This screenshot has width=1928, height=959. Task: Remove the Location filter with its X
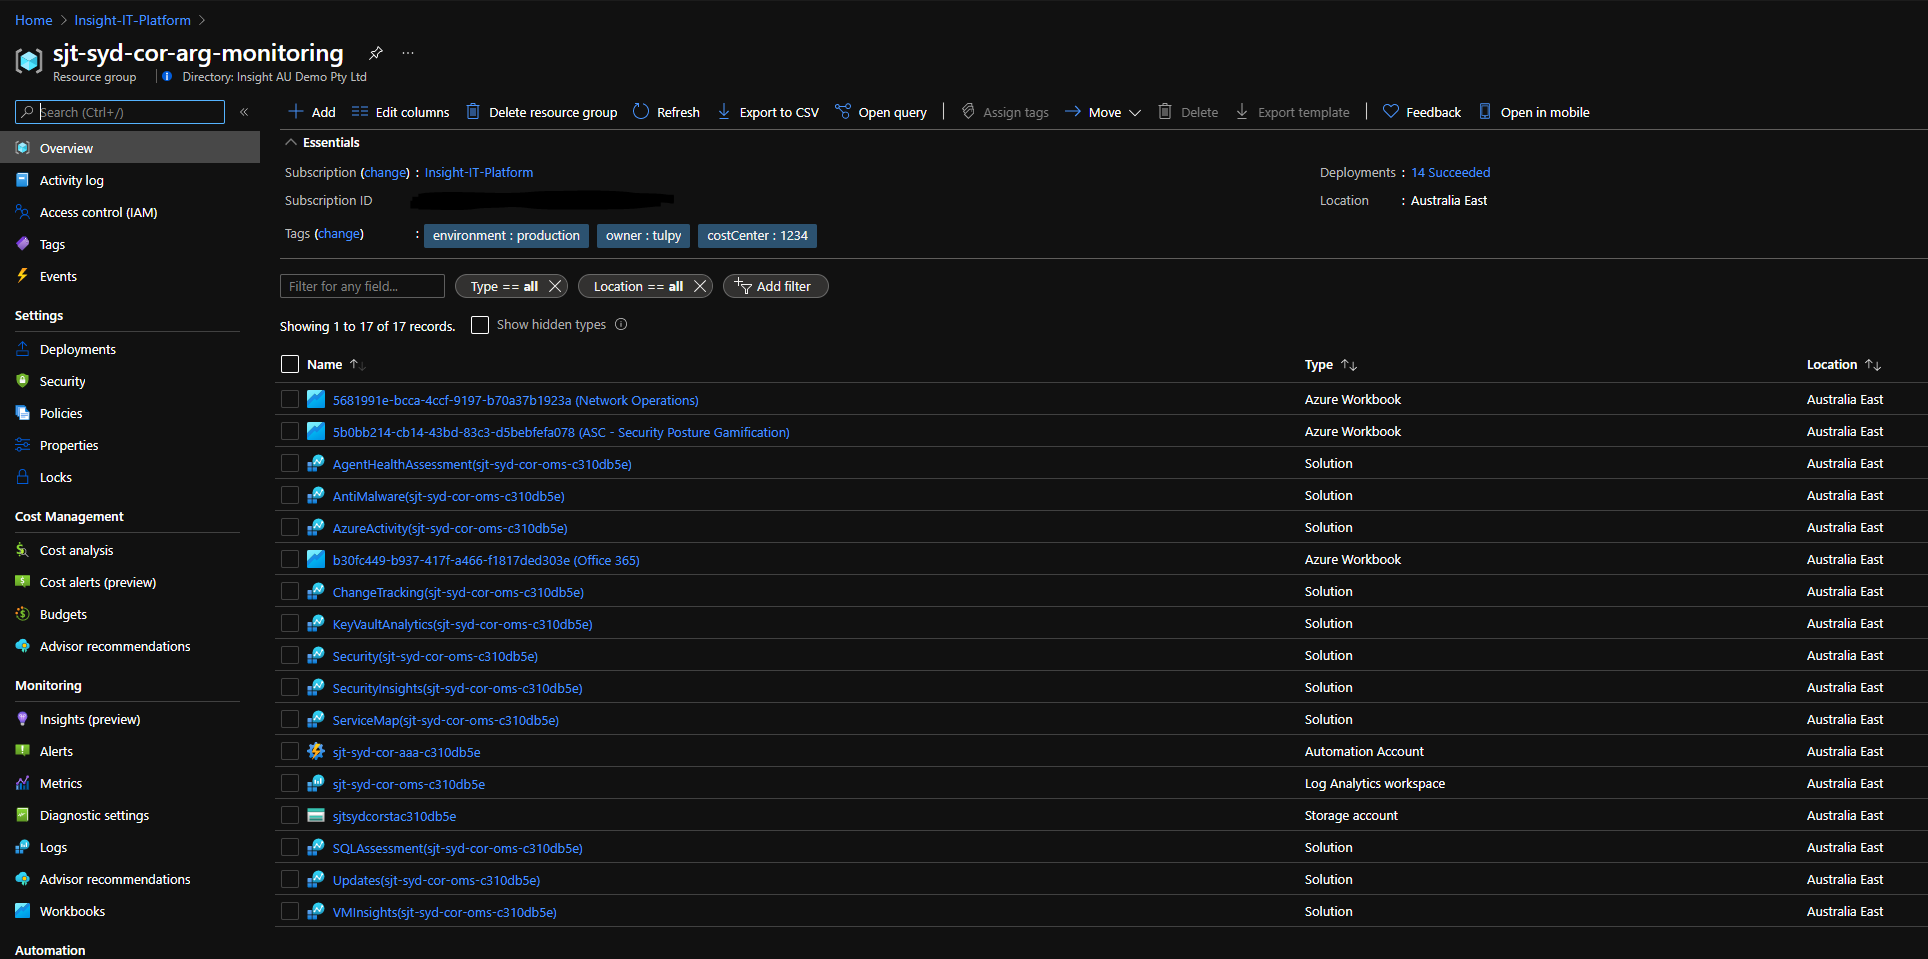[700, 286]
